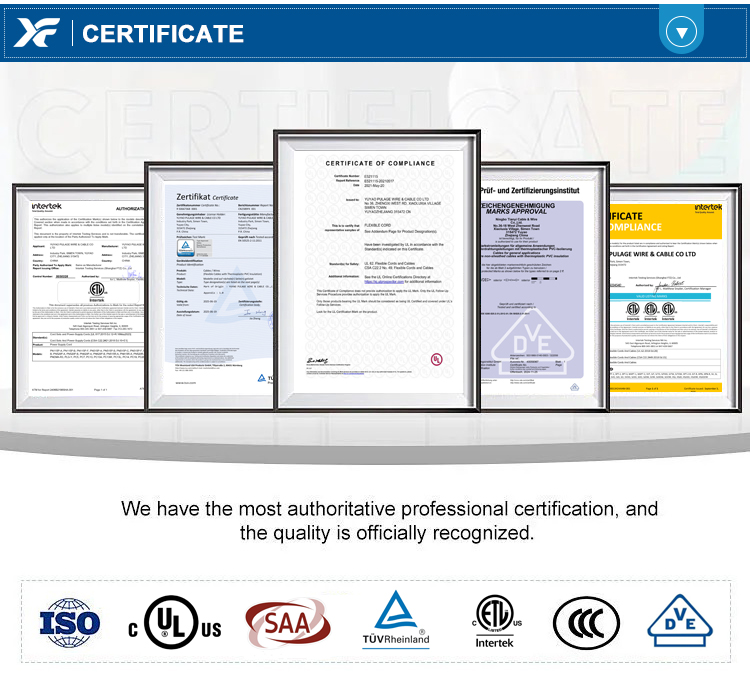
Task: Click the intertek logo on yellow certificate
Action: pyautogui.click(x=708, y=208)
